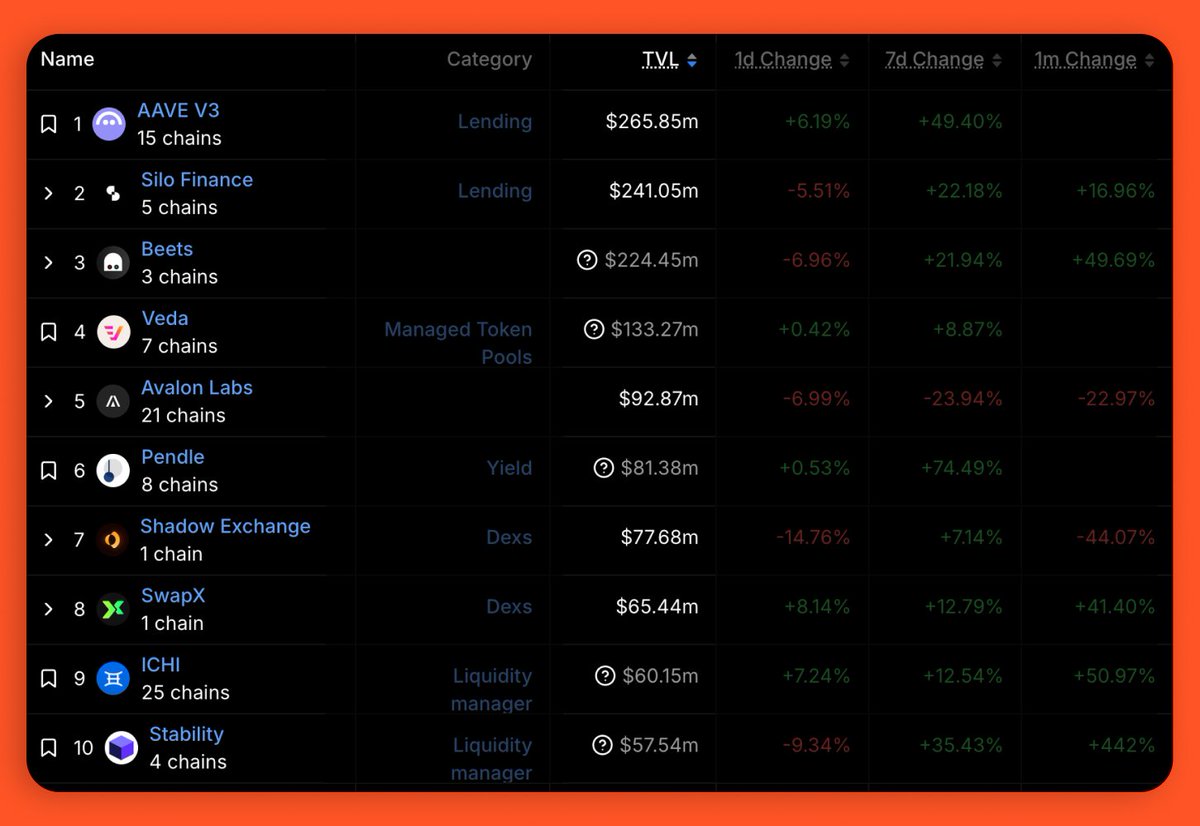Open the Veda protocol link

pos(165,318)
